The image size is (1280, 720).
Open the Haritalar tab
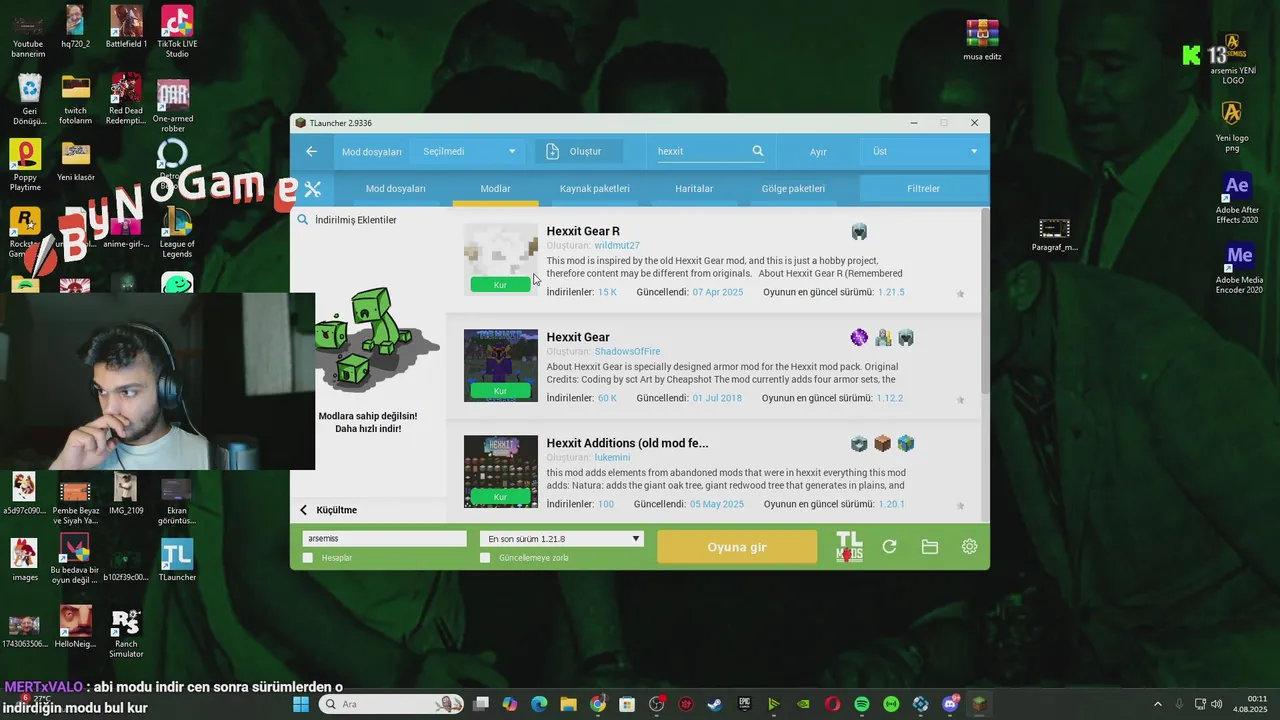pos(694,188)
